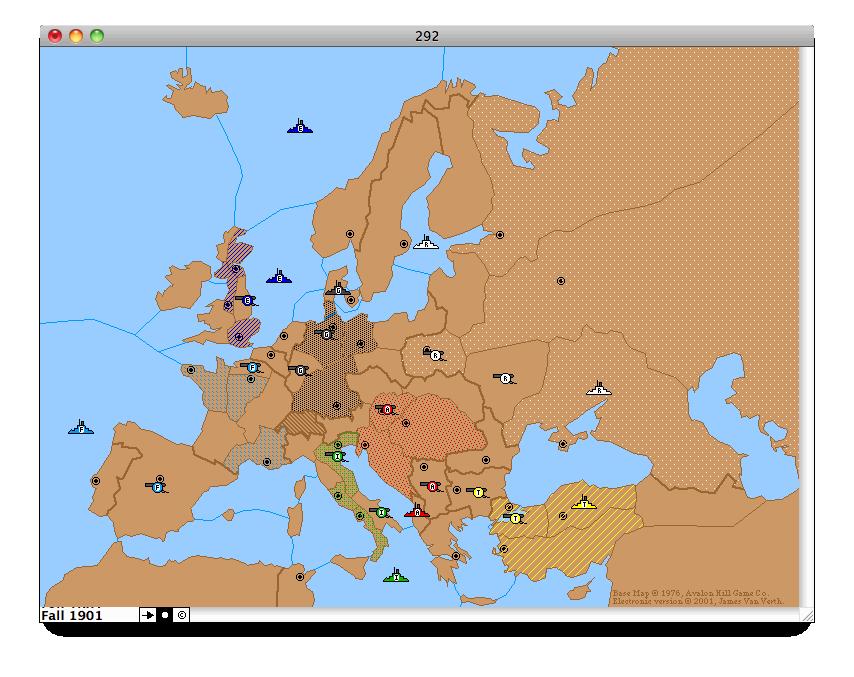Click the window title "292"

click(x=426, y=36)
